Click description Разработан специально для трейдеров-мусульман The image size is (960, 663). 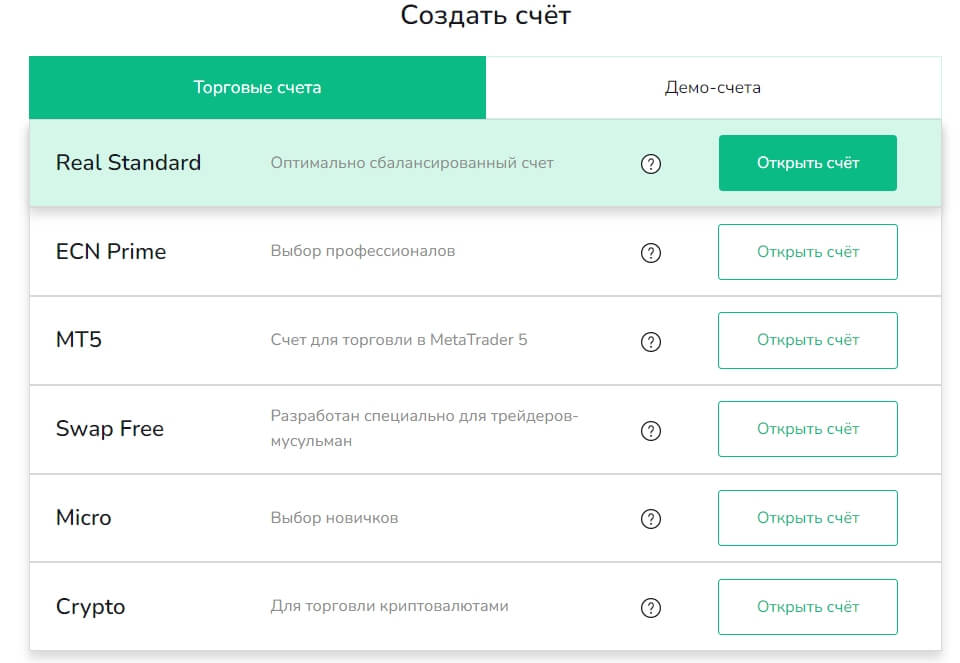coord(424,429)
